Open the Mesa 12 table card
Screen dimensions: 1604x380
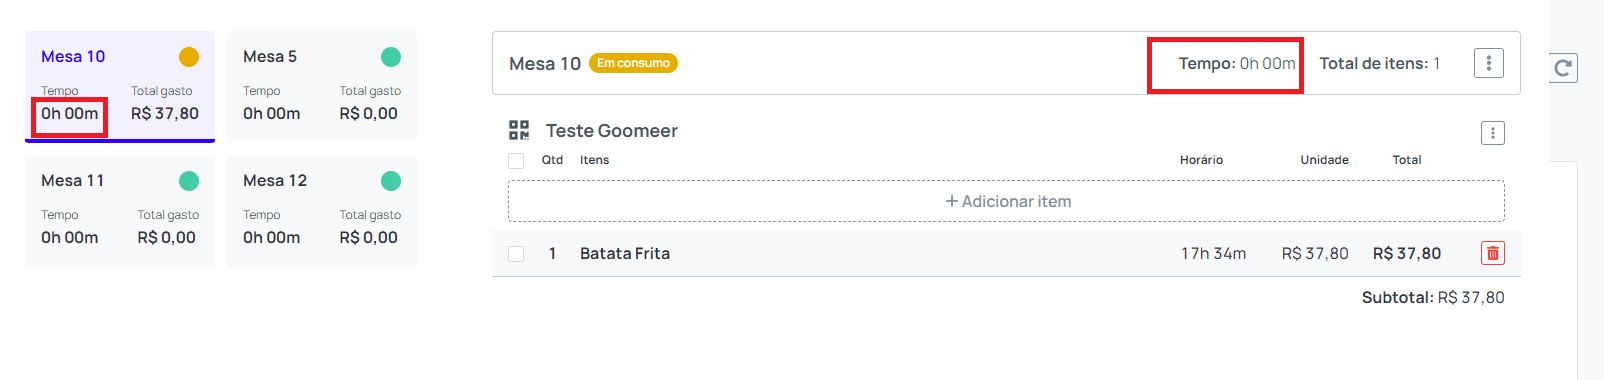click(x=322, y=211)
